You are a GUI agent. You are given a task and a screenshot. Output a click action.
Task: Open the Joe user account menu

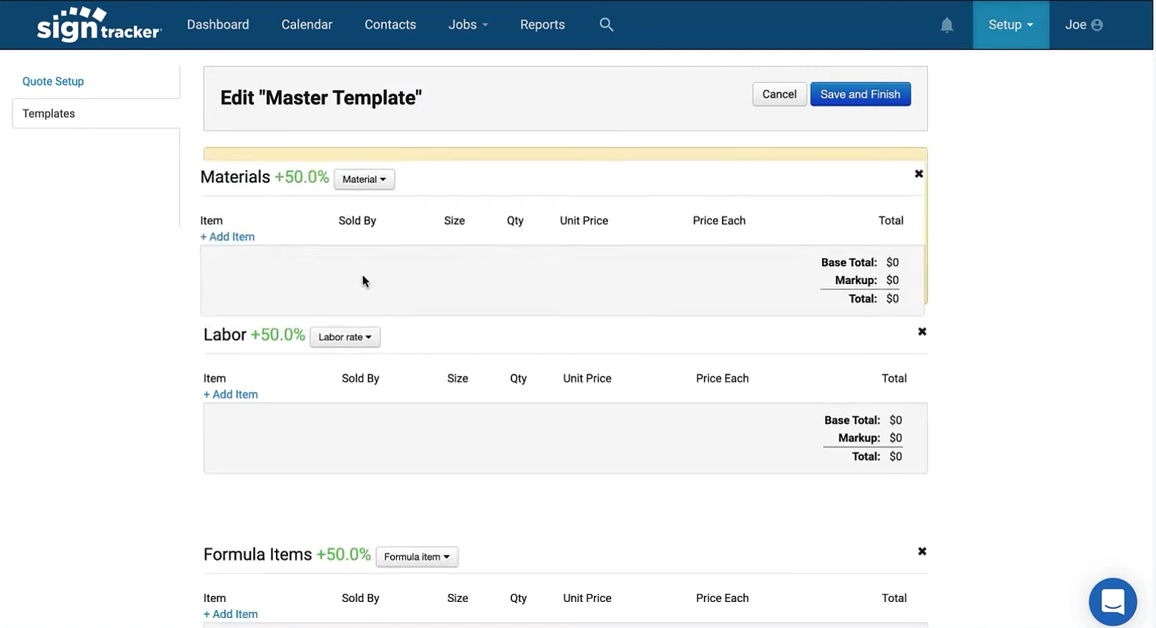[1083, 25]
